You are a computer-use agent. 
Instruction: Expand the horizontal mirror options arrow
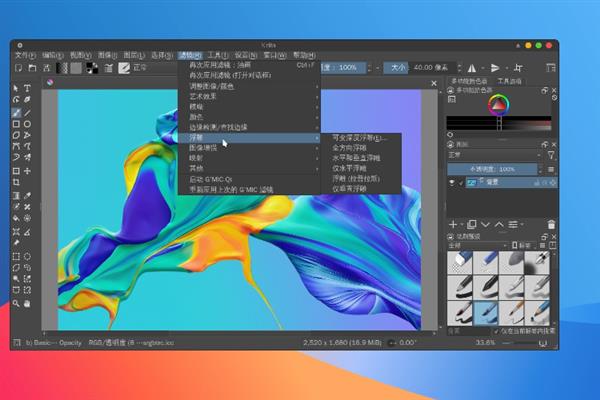click(x=483, y=68)
